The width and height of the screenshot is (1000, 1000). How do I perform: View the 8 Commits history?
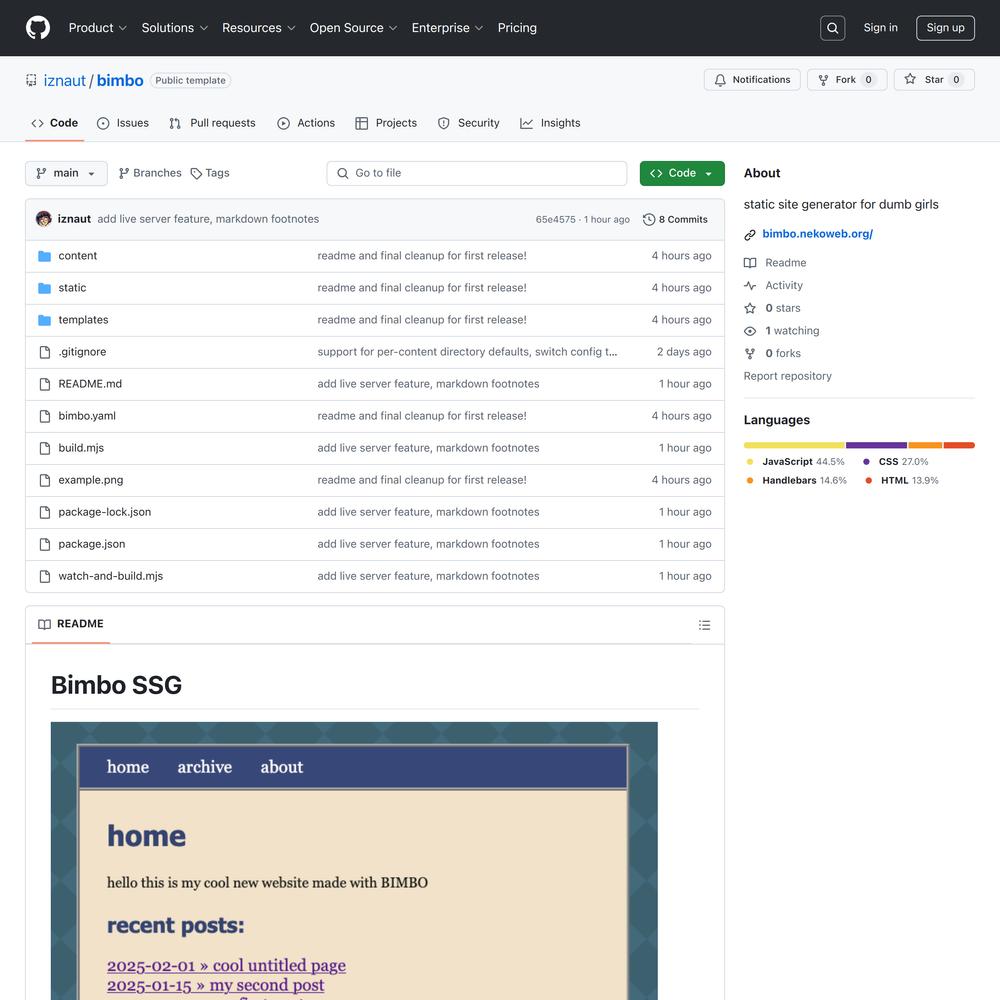675,219
